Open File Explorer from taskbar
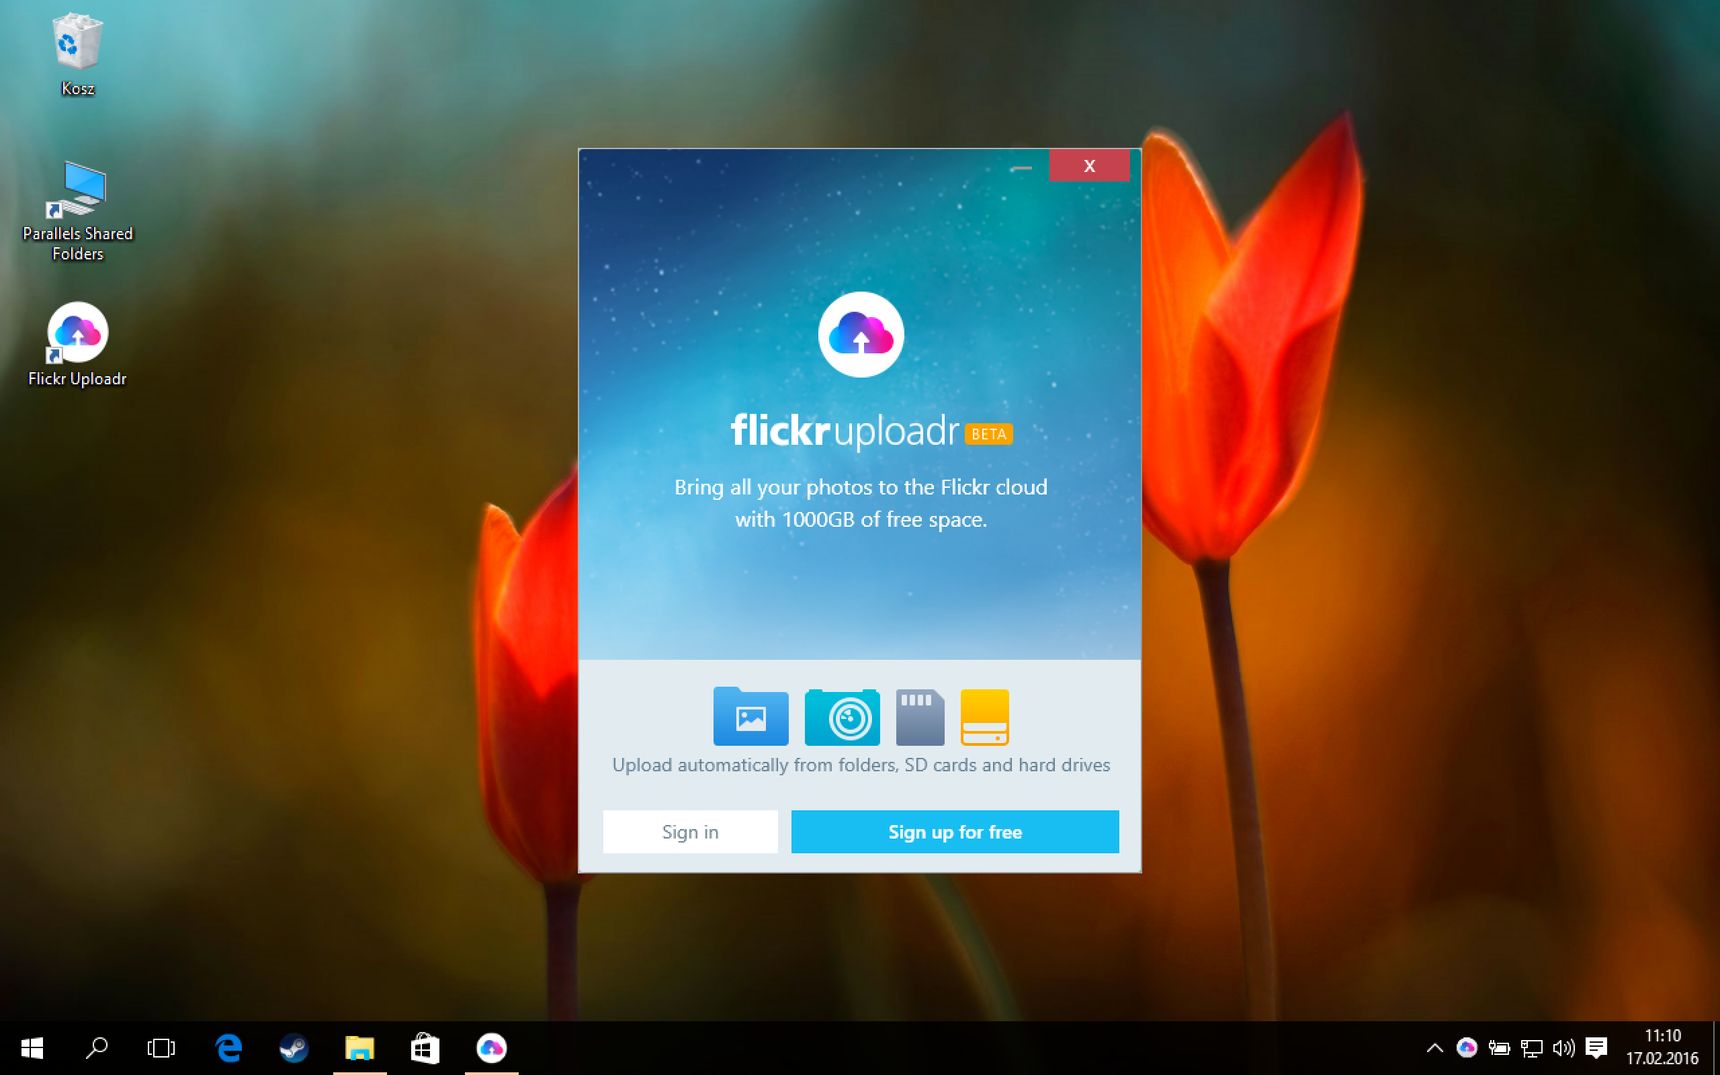The image size is (1720, 1075). click(x=360, y=1048)
